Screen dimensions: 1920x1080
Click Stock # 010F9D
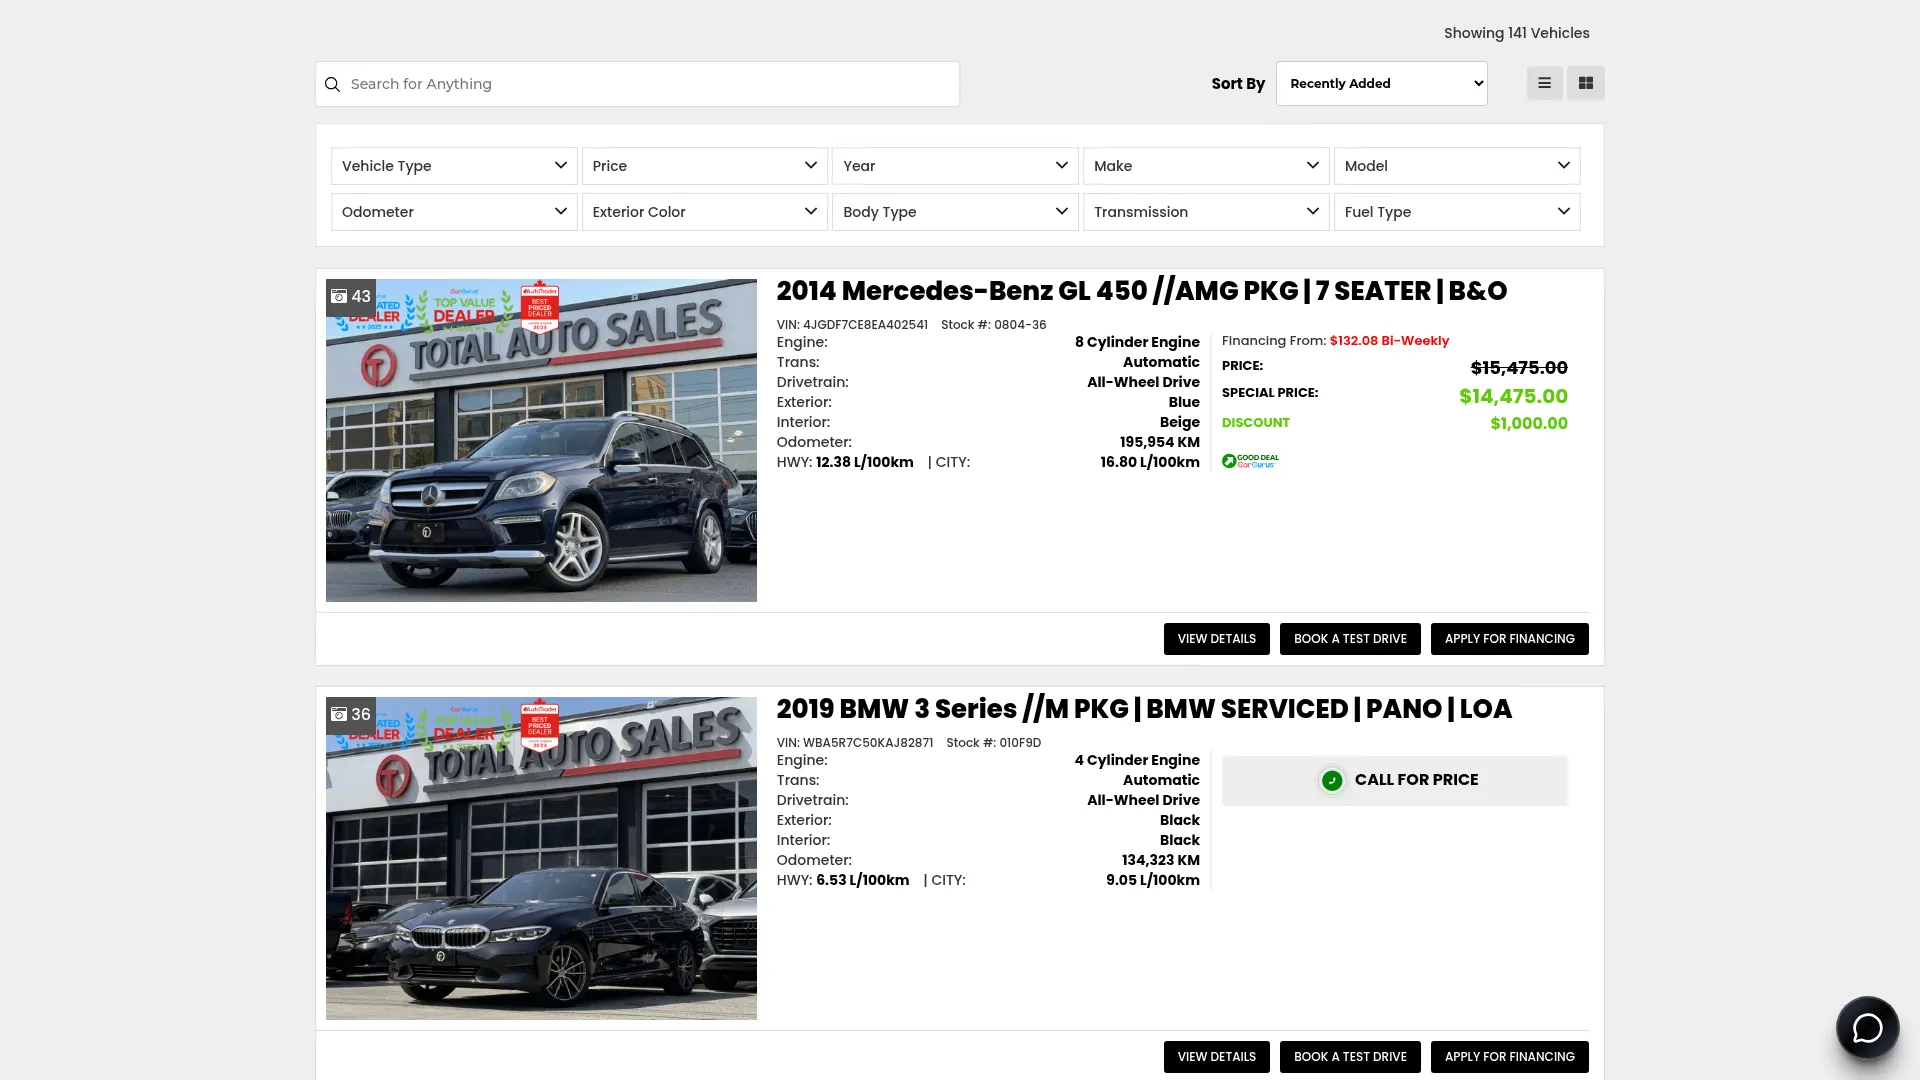click(x=993, y=743)
